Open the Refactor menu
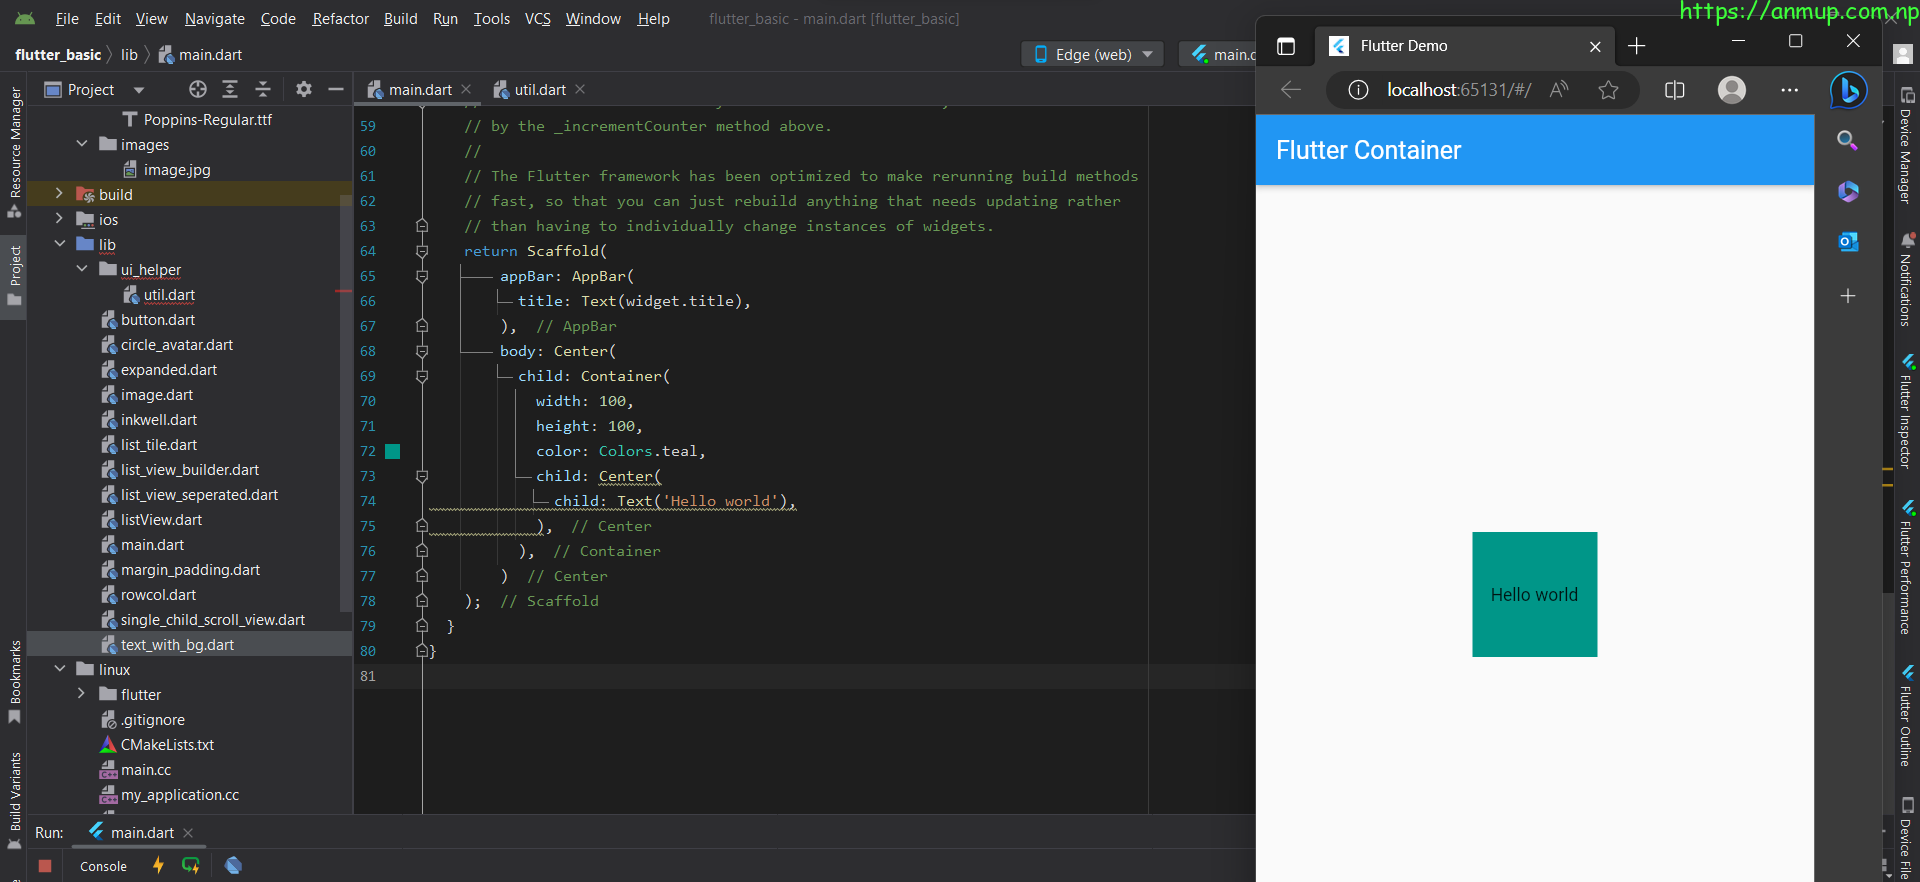The image size is (1920, 882). (x=340, y=19)
